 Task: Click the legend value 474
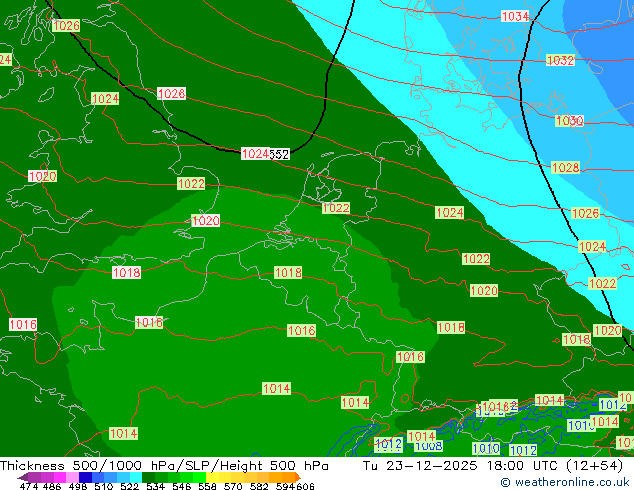coord(28,486)
